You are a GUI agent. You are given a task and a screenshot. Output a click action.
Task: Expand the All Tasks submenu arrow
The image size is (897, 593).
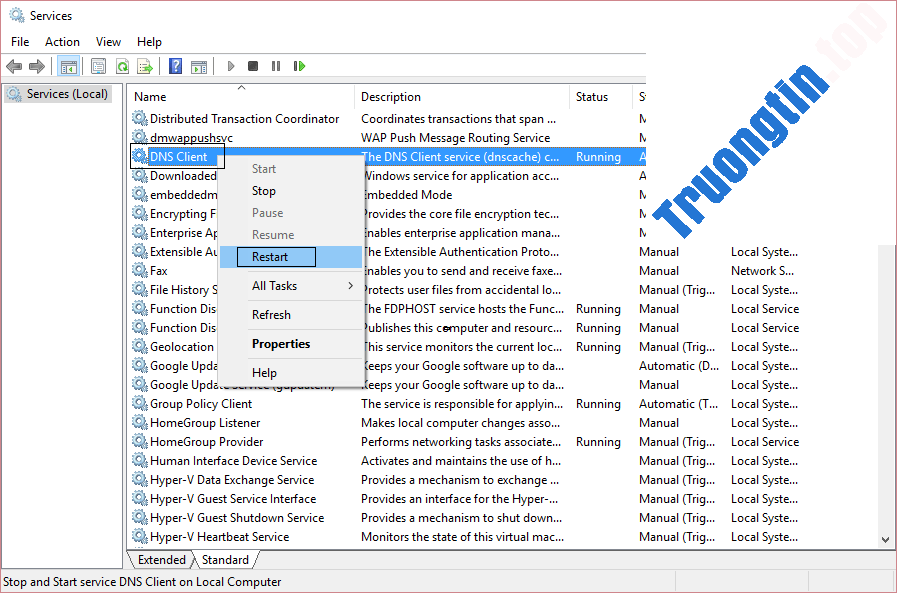tap(350, 286)
